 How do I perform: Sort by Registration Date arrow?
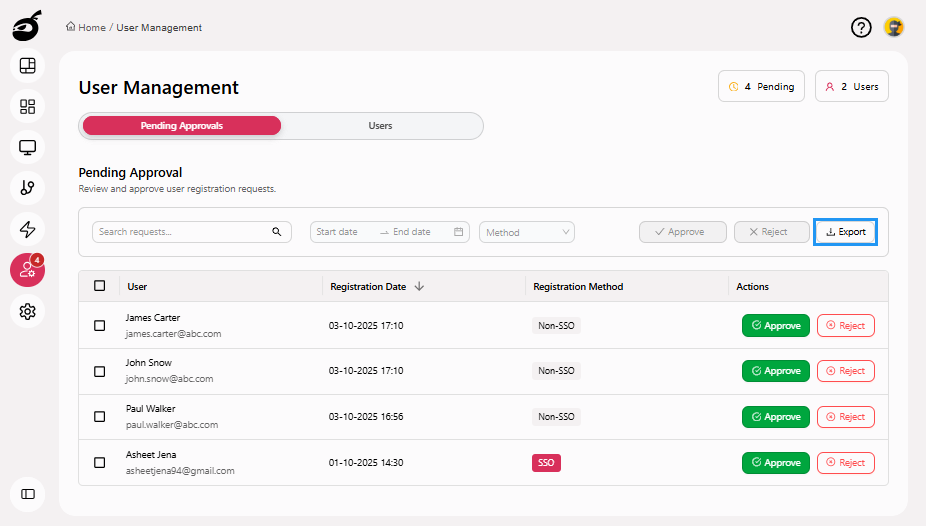419,286
